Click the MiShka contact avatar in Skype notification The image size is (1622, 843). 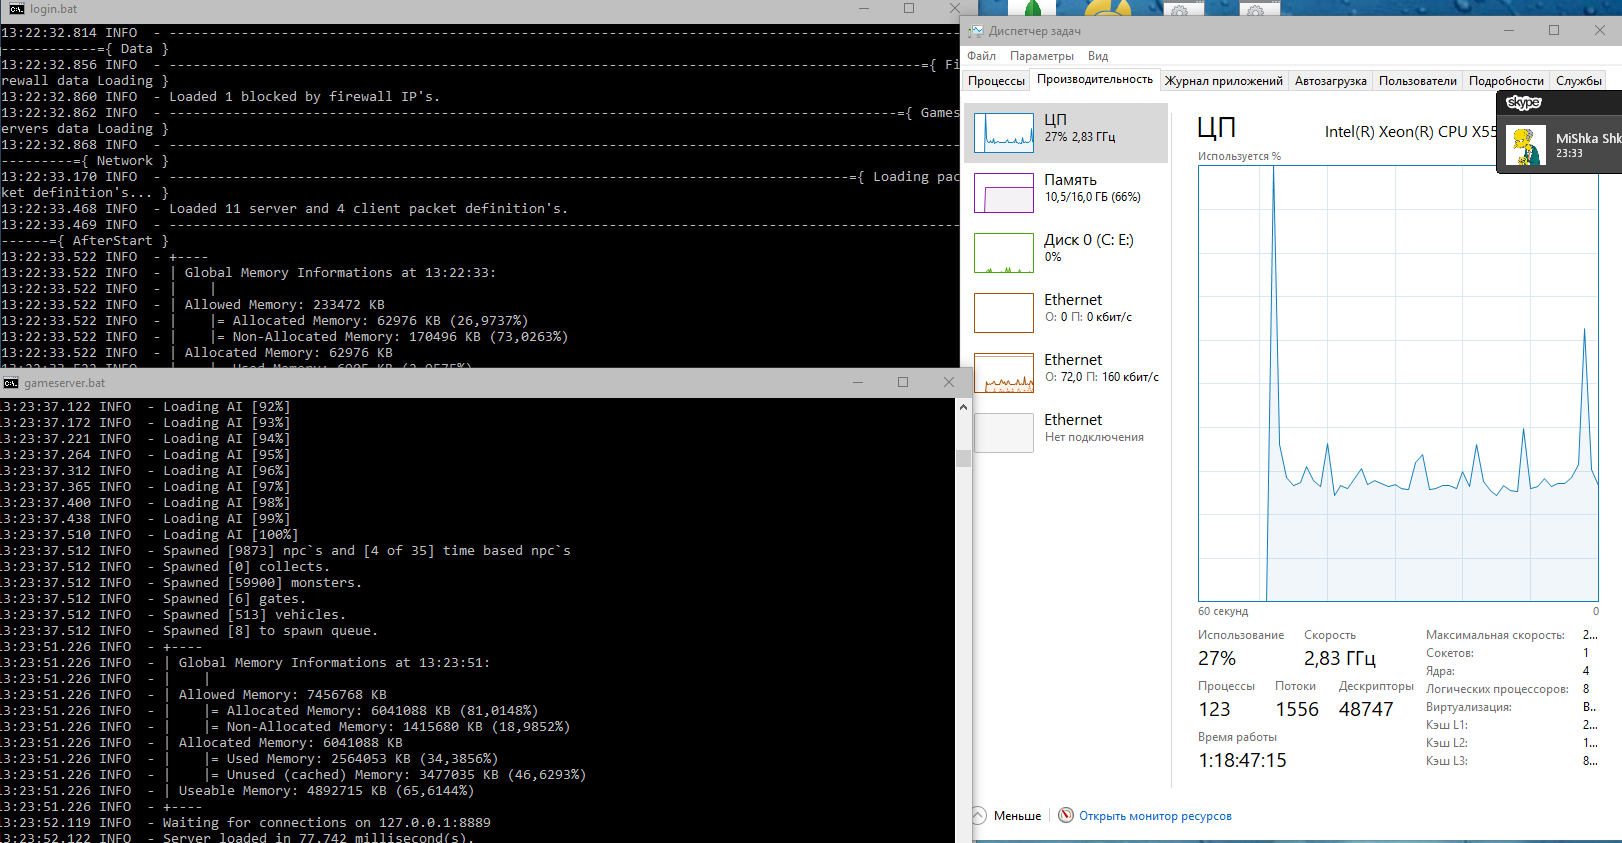1526,147
